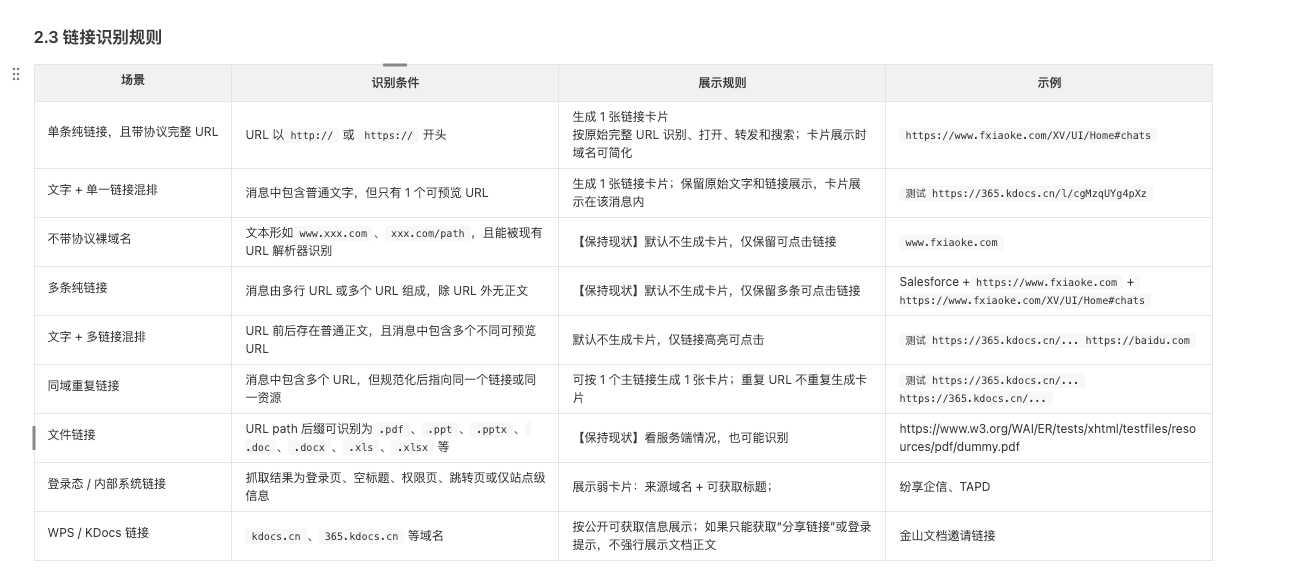The height and width of the screenshot is (574, 1312).
Task: Select the column handle bar above 识别条件
Action: click(395, 64)
